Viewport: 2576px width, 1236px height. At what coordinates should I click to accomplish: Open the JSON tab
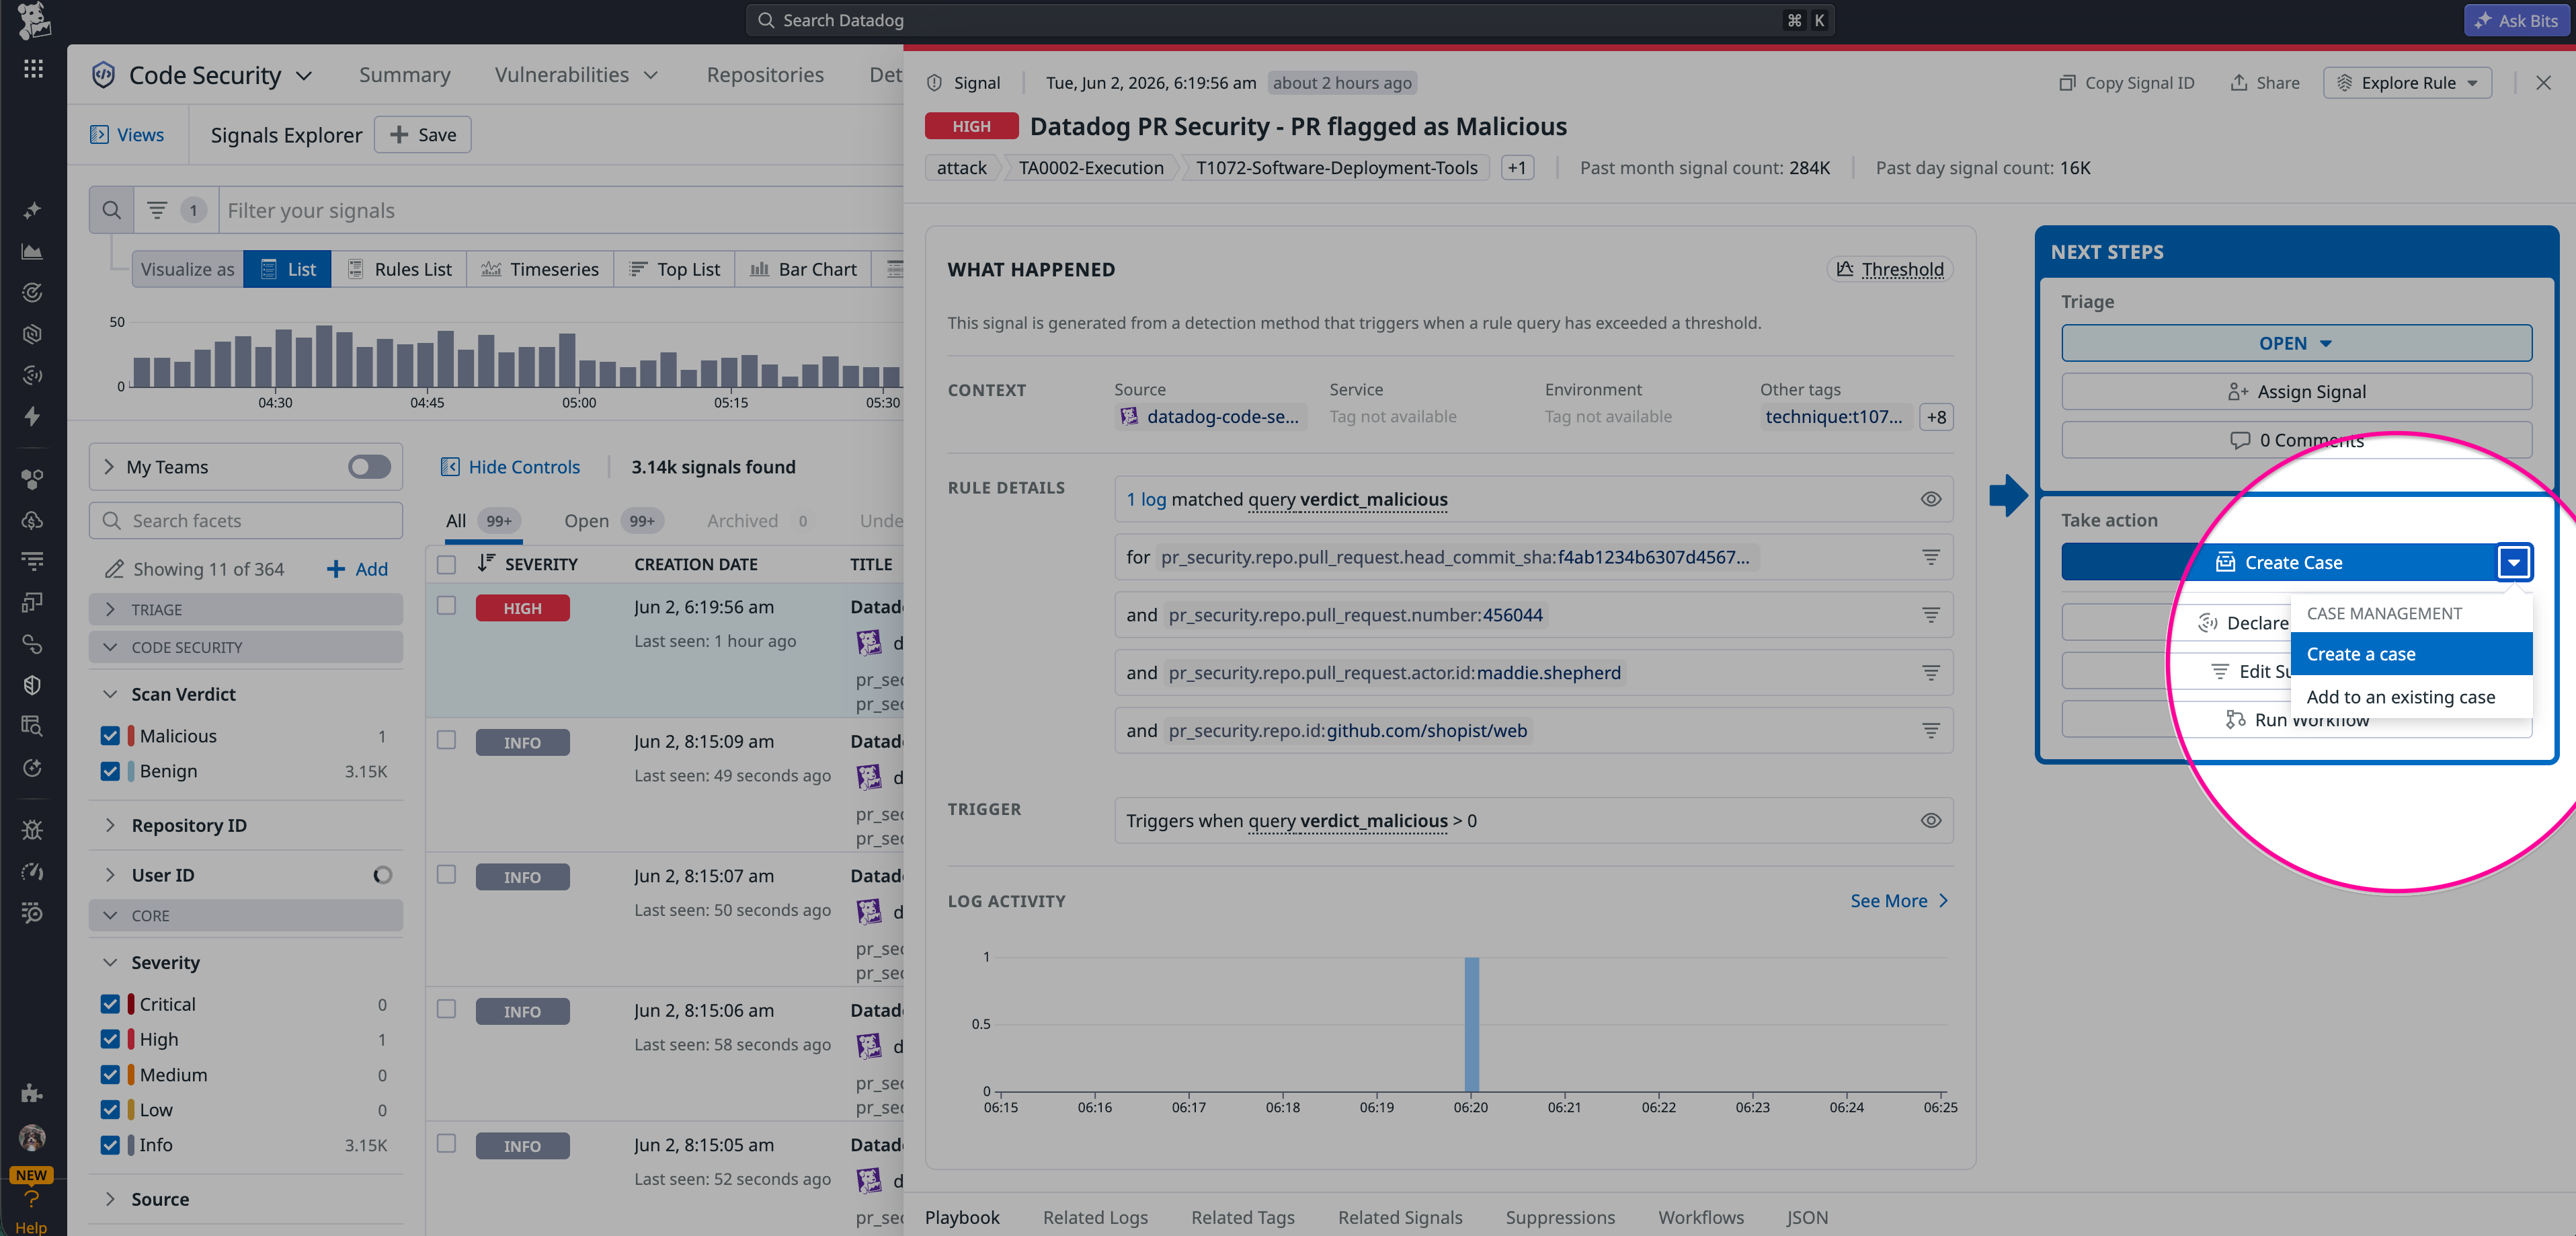[1807, 1217]
